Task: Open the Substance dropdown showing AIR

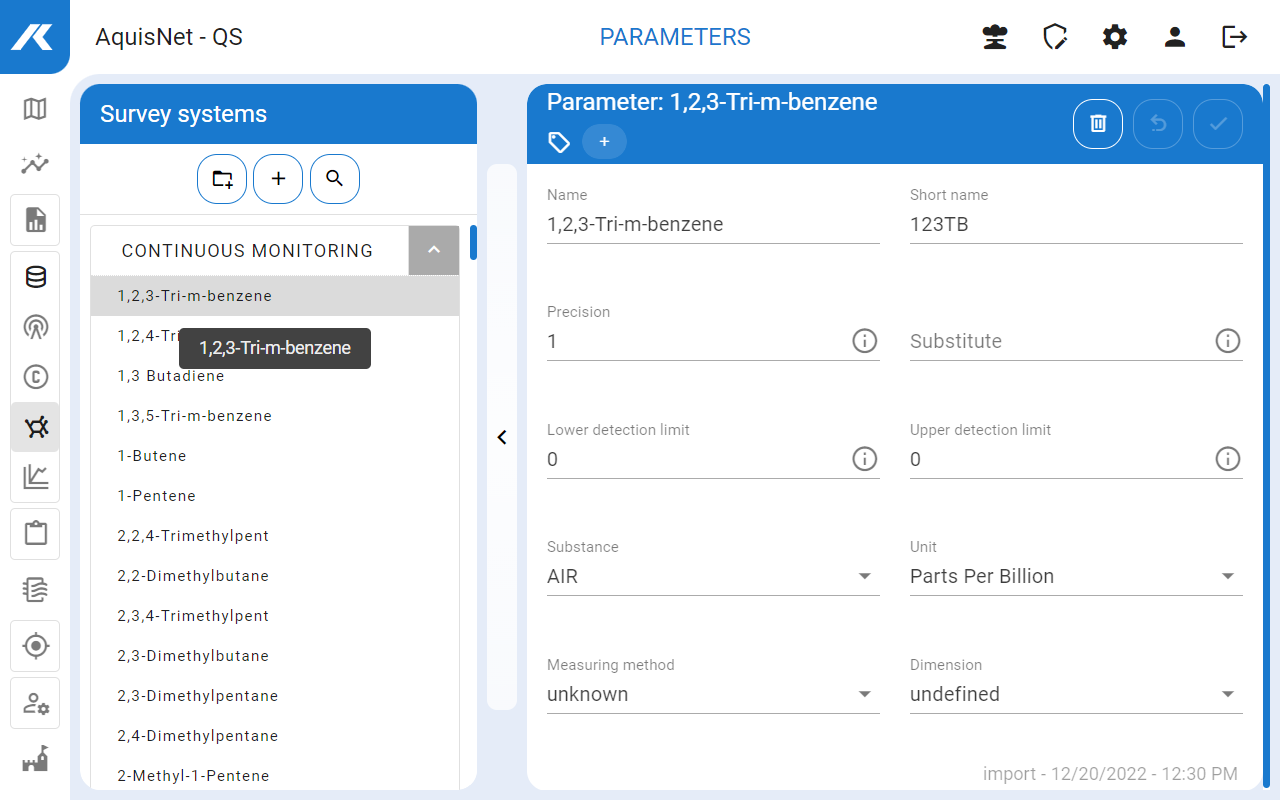Action: [x=712, y=577]
